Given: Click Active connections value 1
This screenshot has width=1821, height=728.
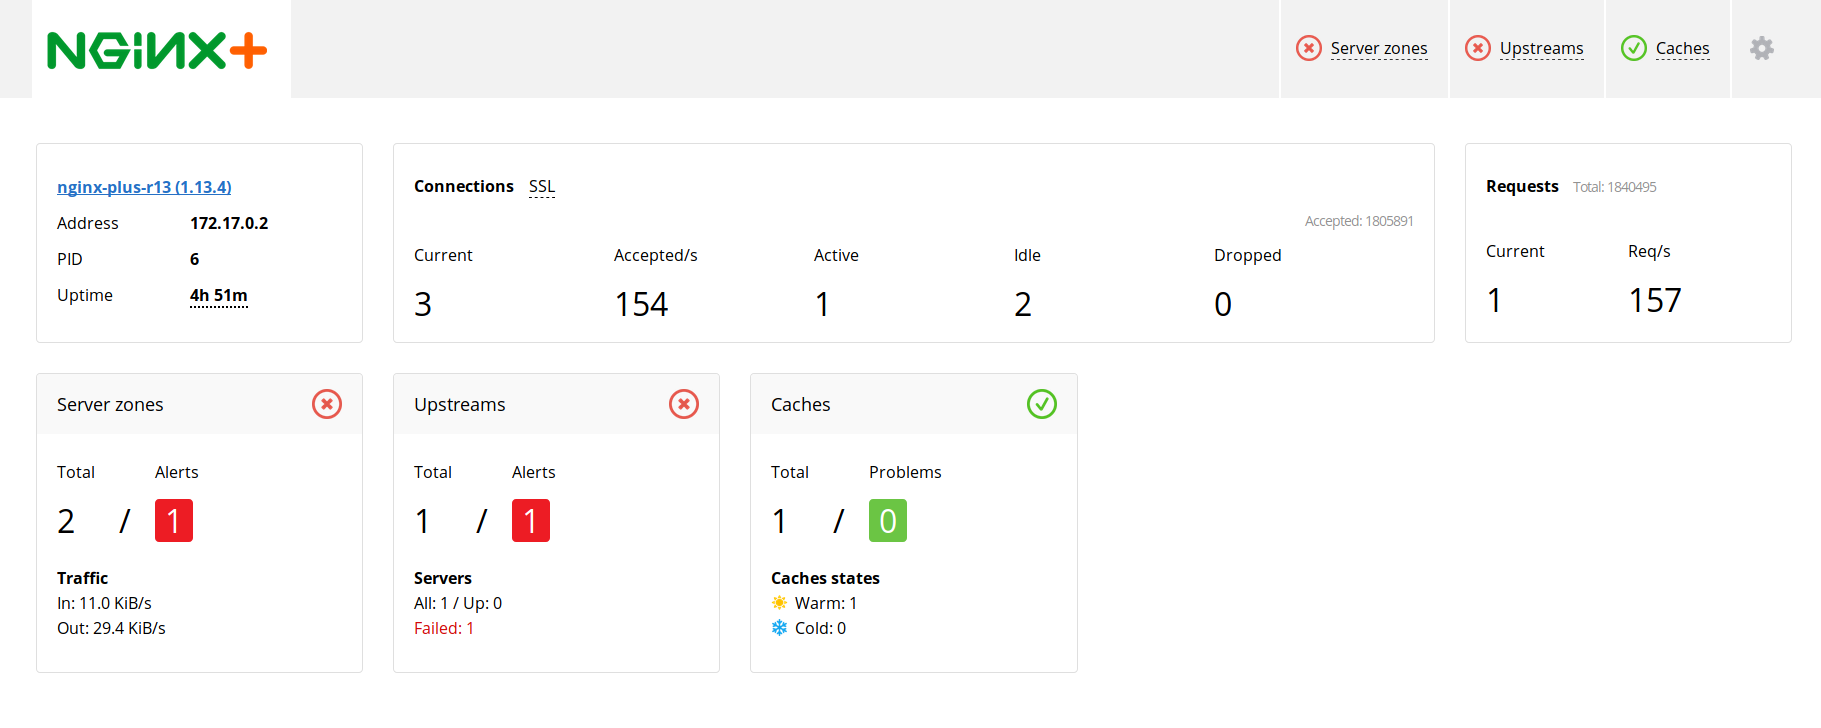Looking at the screenshot, I should point(822,304).
